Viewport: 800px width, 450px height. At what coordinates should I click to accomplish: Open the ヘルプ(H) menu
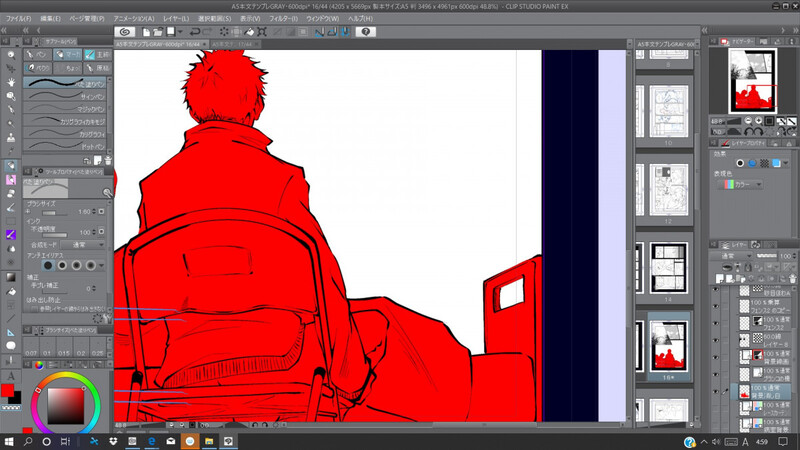tap(360, 18)
